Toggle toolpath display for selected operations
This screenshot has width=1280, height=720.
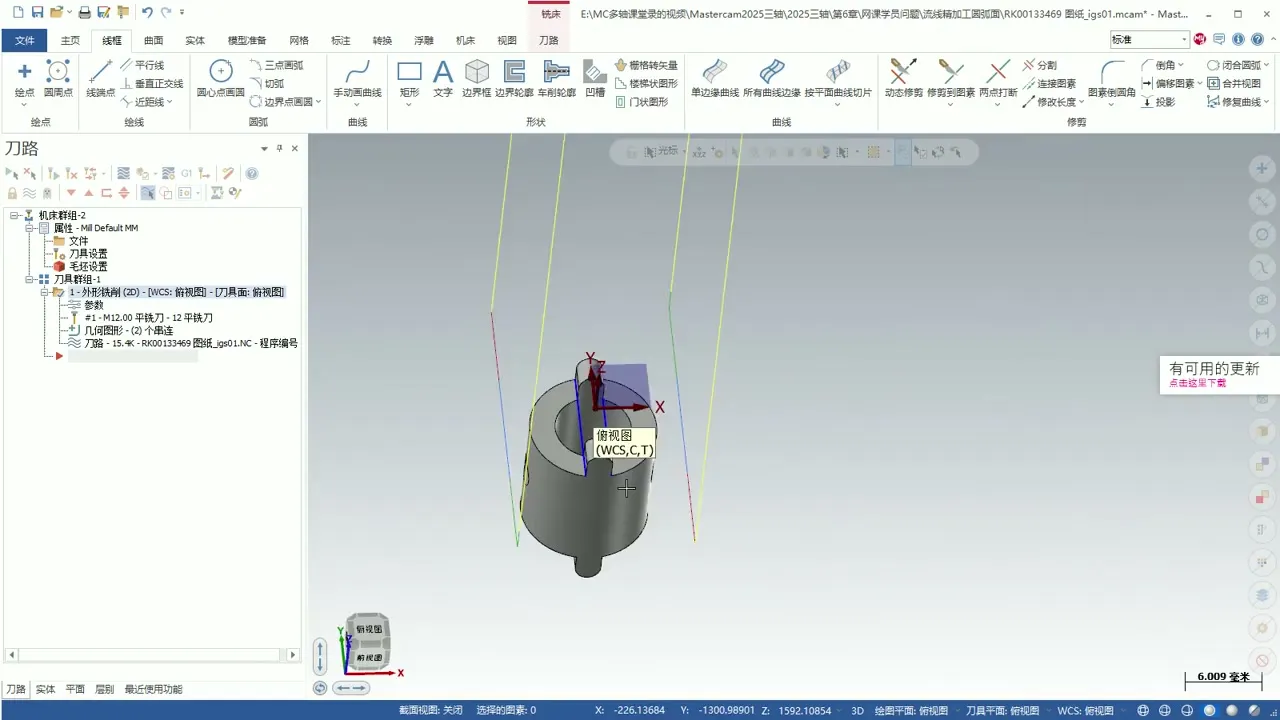tap(30, 193)
